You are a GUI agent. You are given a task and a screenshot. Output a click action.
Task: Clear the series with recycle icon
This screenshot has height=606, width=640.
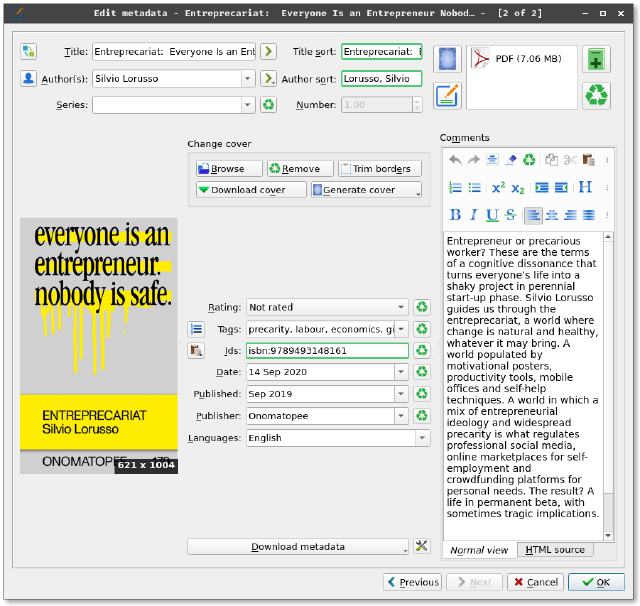[268, 105]
